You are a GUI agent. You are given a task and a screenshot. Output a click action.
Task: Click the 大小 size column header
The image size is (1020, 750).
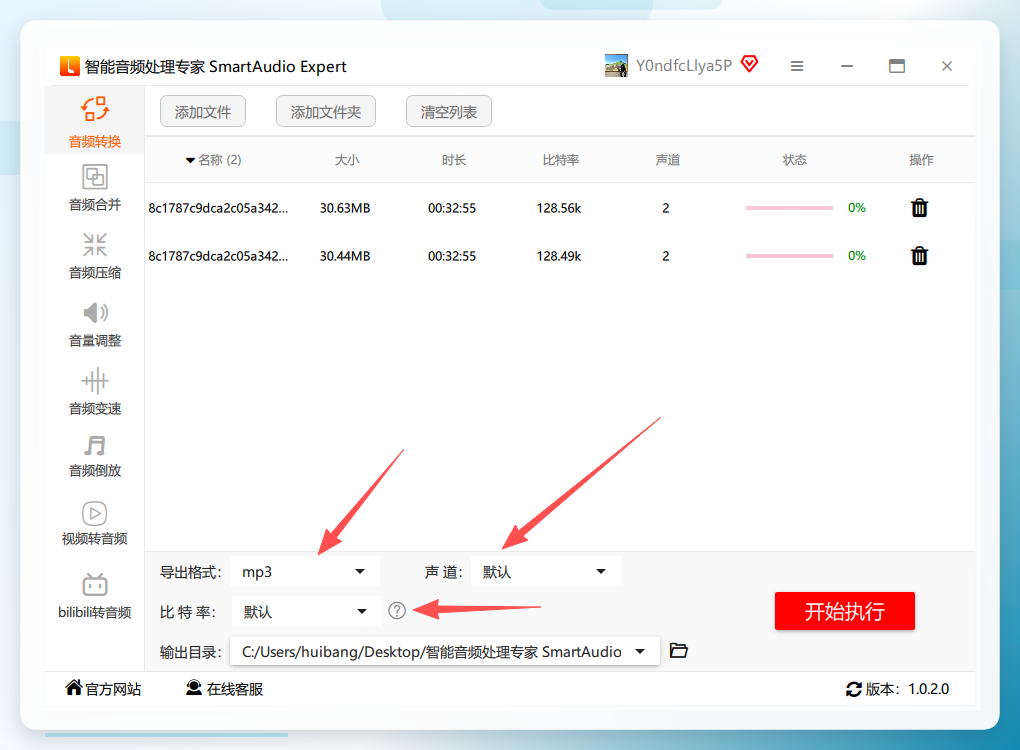[347, 160]
